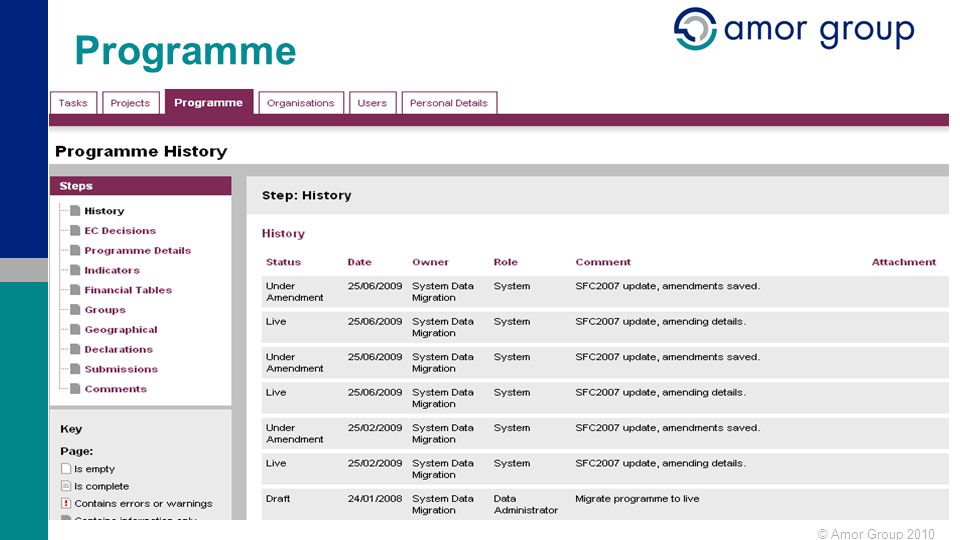Screen dimensions: 960x540
Task: Switch to the Projects tab
Action: click(x=130, y=103)
